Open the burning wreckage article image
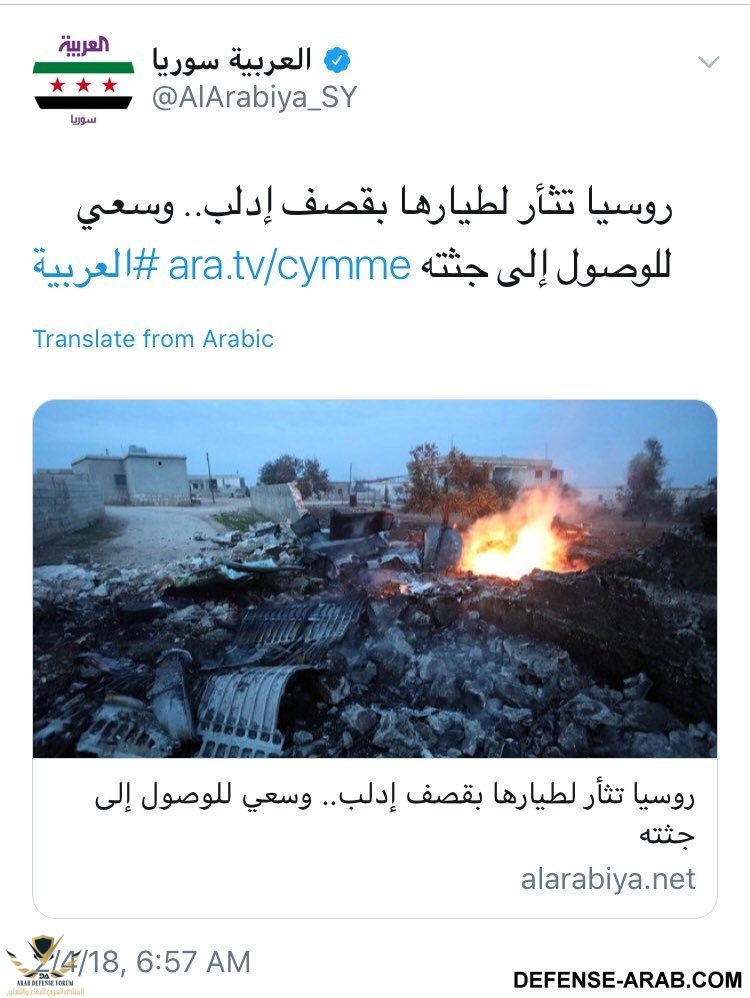Image resolution: width=750 pixels, height=998 pixels. [375, 579]
